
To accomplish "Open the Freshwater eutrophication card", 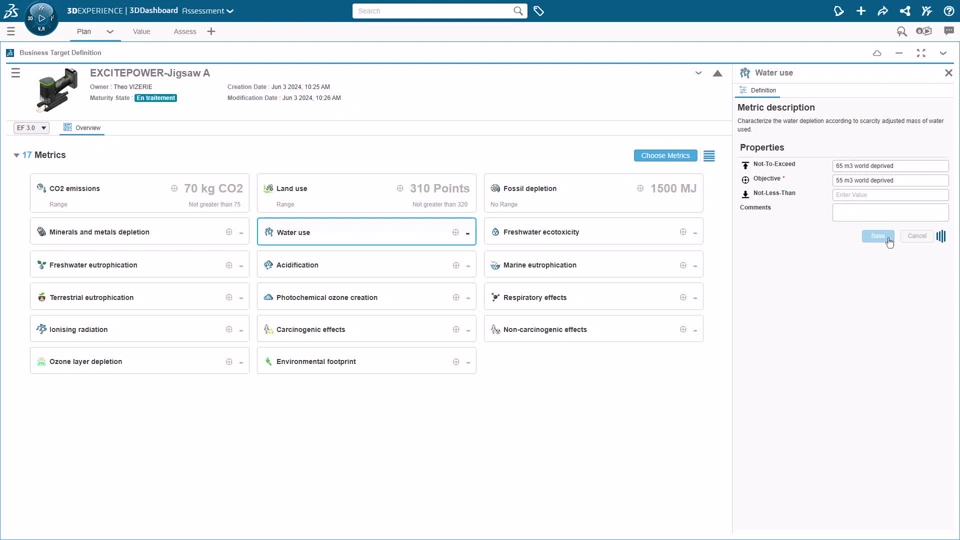I will coord(140,265).
